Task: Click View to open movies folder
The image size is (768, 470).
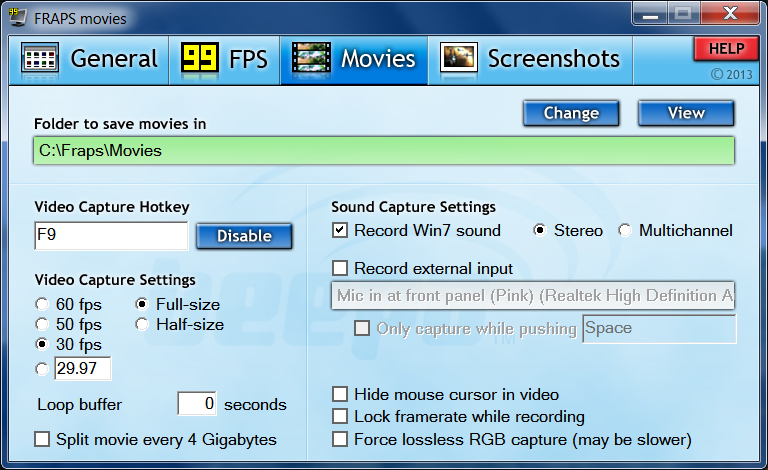Action: (686, 114)
